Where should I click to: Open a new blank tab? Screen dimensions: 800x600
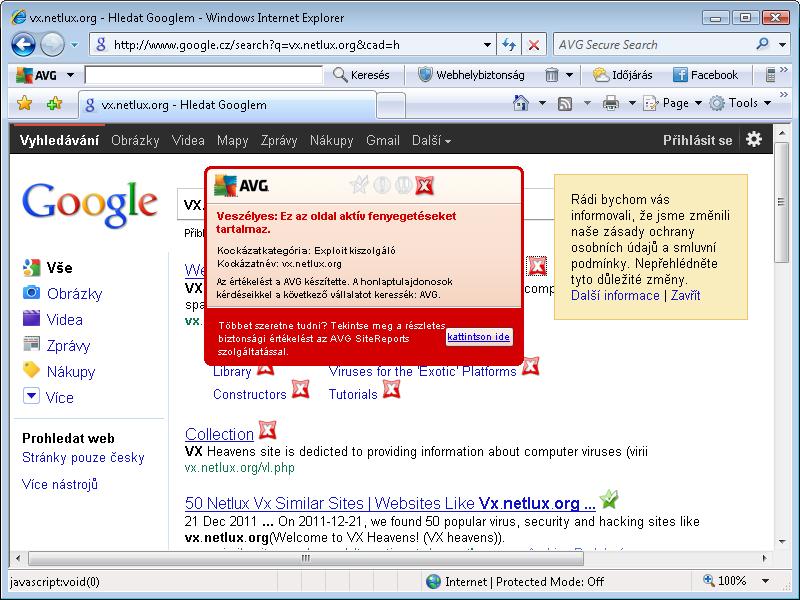tap(391, 105)
